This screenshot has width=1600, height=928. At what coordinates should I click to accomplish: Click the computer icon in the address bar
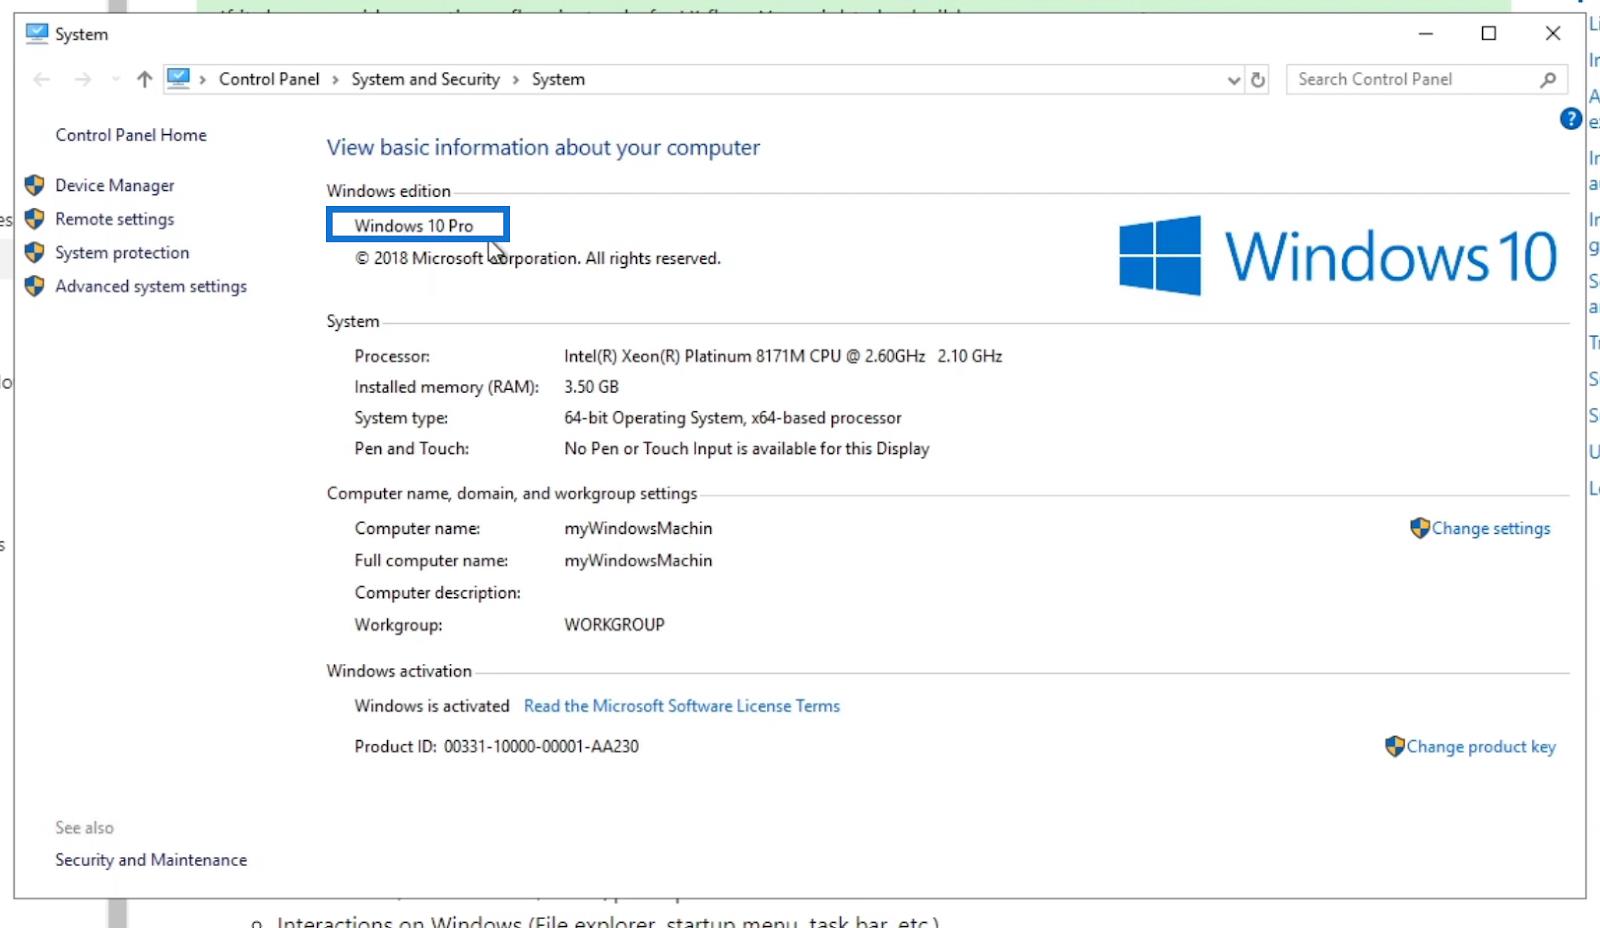[178, 78]
